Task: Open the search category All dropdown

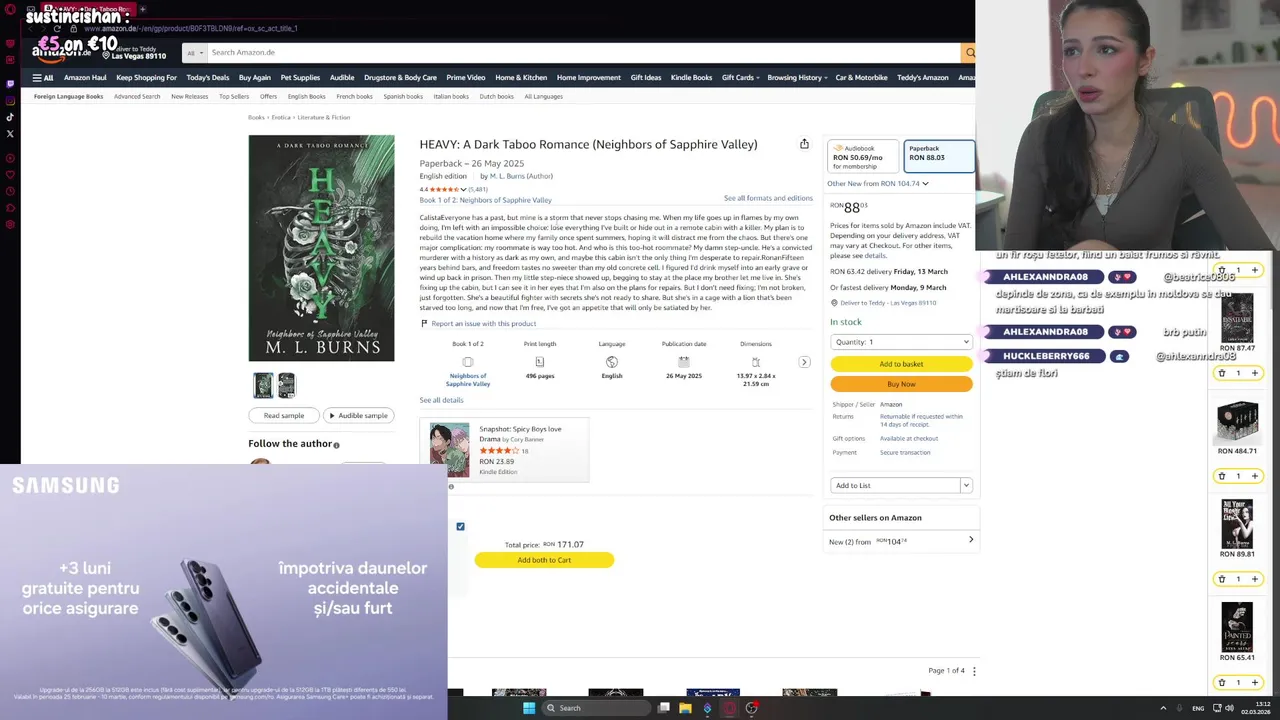Action: tap(195, 52)
